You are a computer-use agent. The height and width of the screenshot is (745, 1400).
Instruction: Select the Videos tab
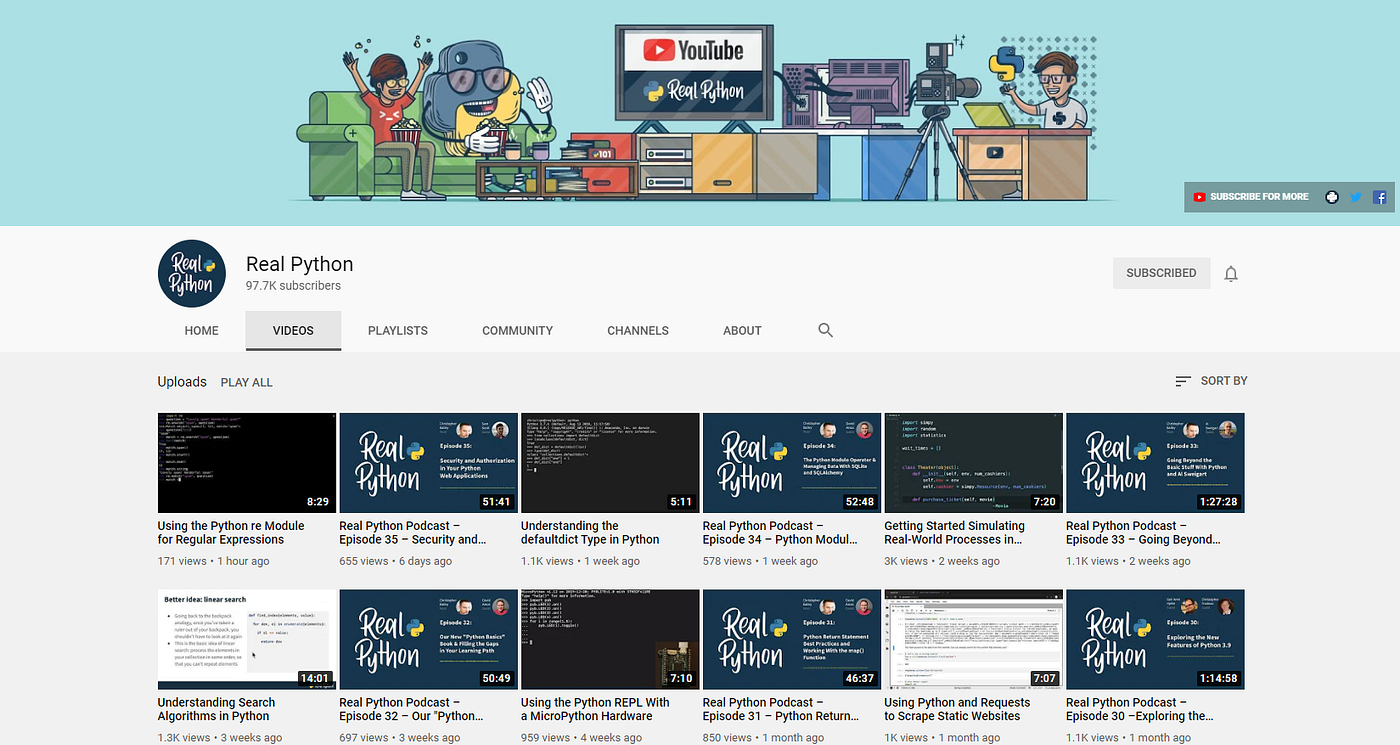293,330
